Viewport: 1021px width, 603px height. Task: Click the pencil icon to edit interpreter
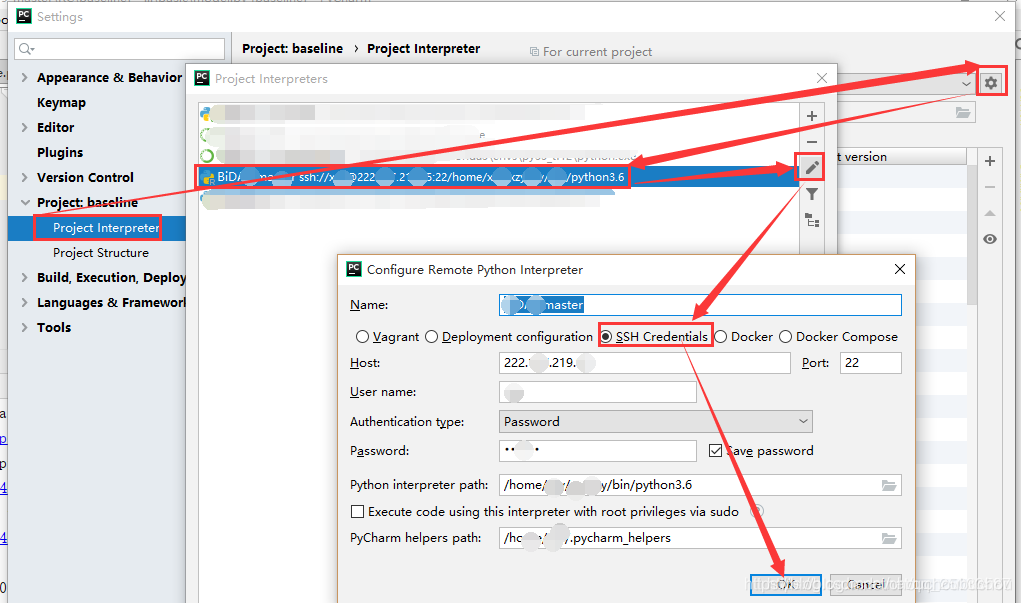pos(810,166)
